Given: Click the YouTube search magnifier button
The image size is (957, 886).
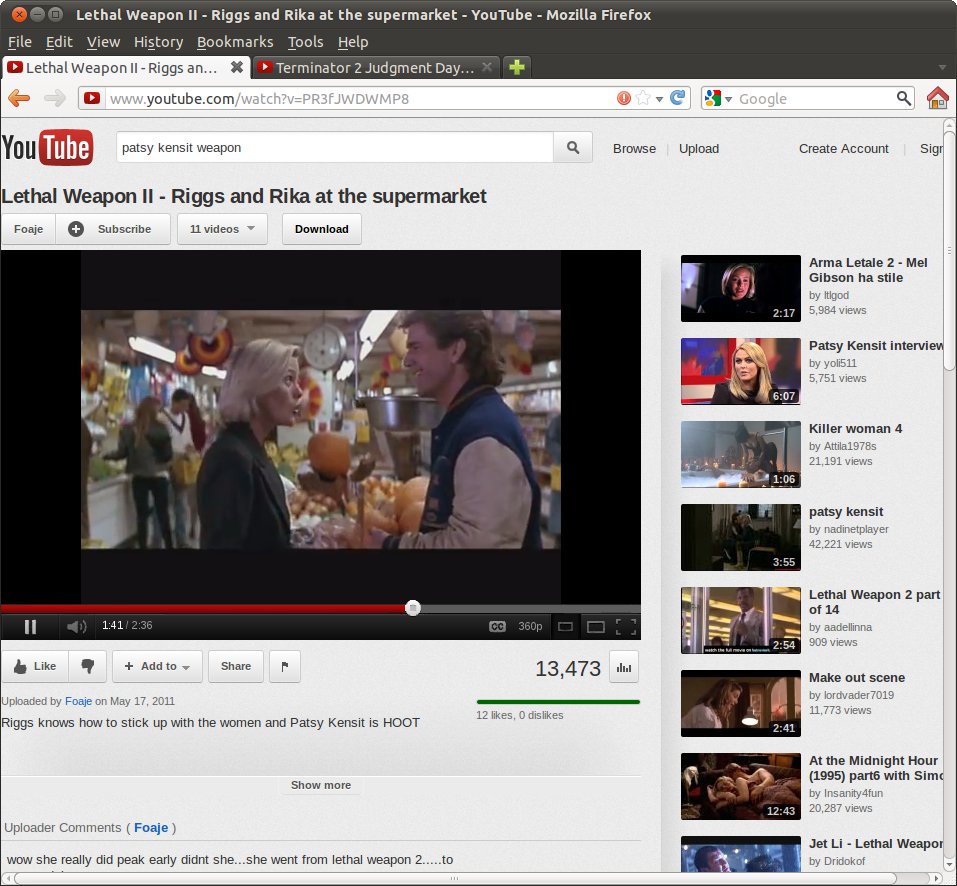Looking at the screenshot, I should pyautogui.click(x=572, y=147).
